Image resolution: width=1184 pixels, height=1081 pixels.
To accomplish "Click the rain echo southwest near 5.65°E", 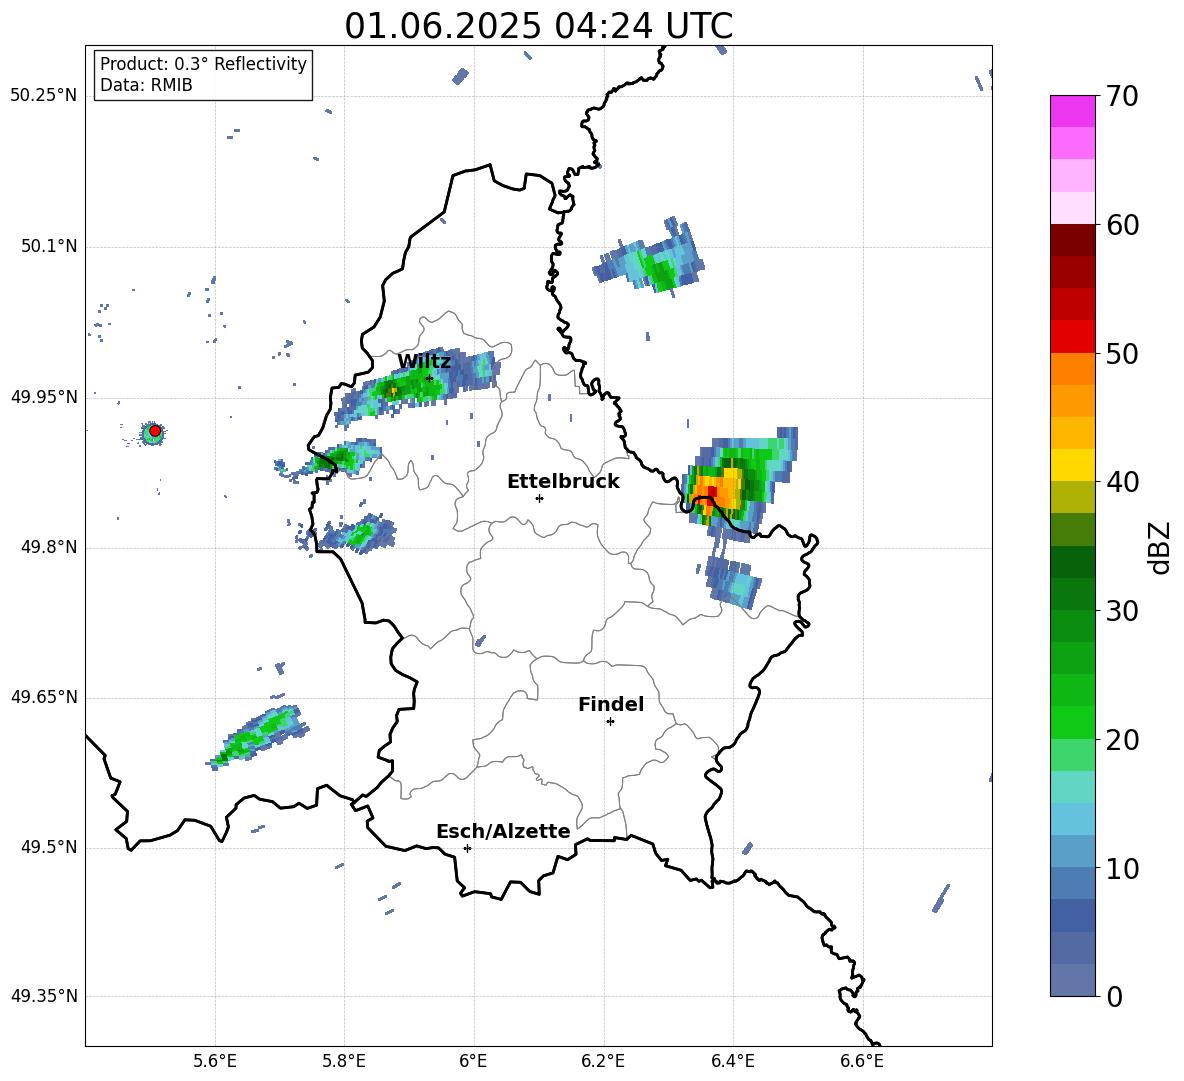I will tap(257, 738).
